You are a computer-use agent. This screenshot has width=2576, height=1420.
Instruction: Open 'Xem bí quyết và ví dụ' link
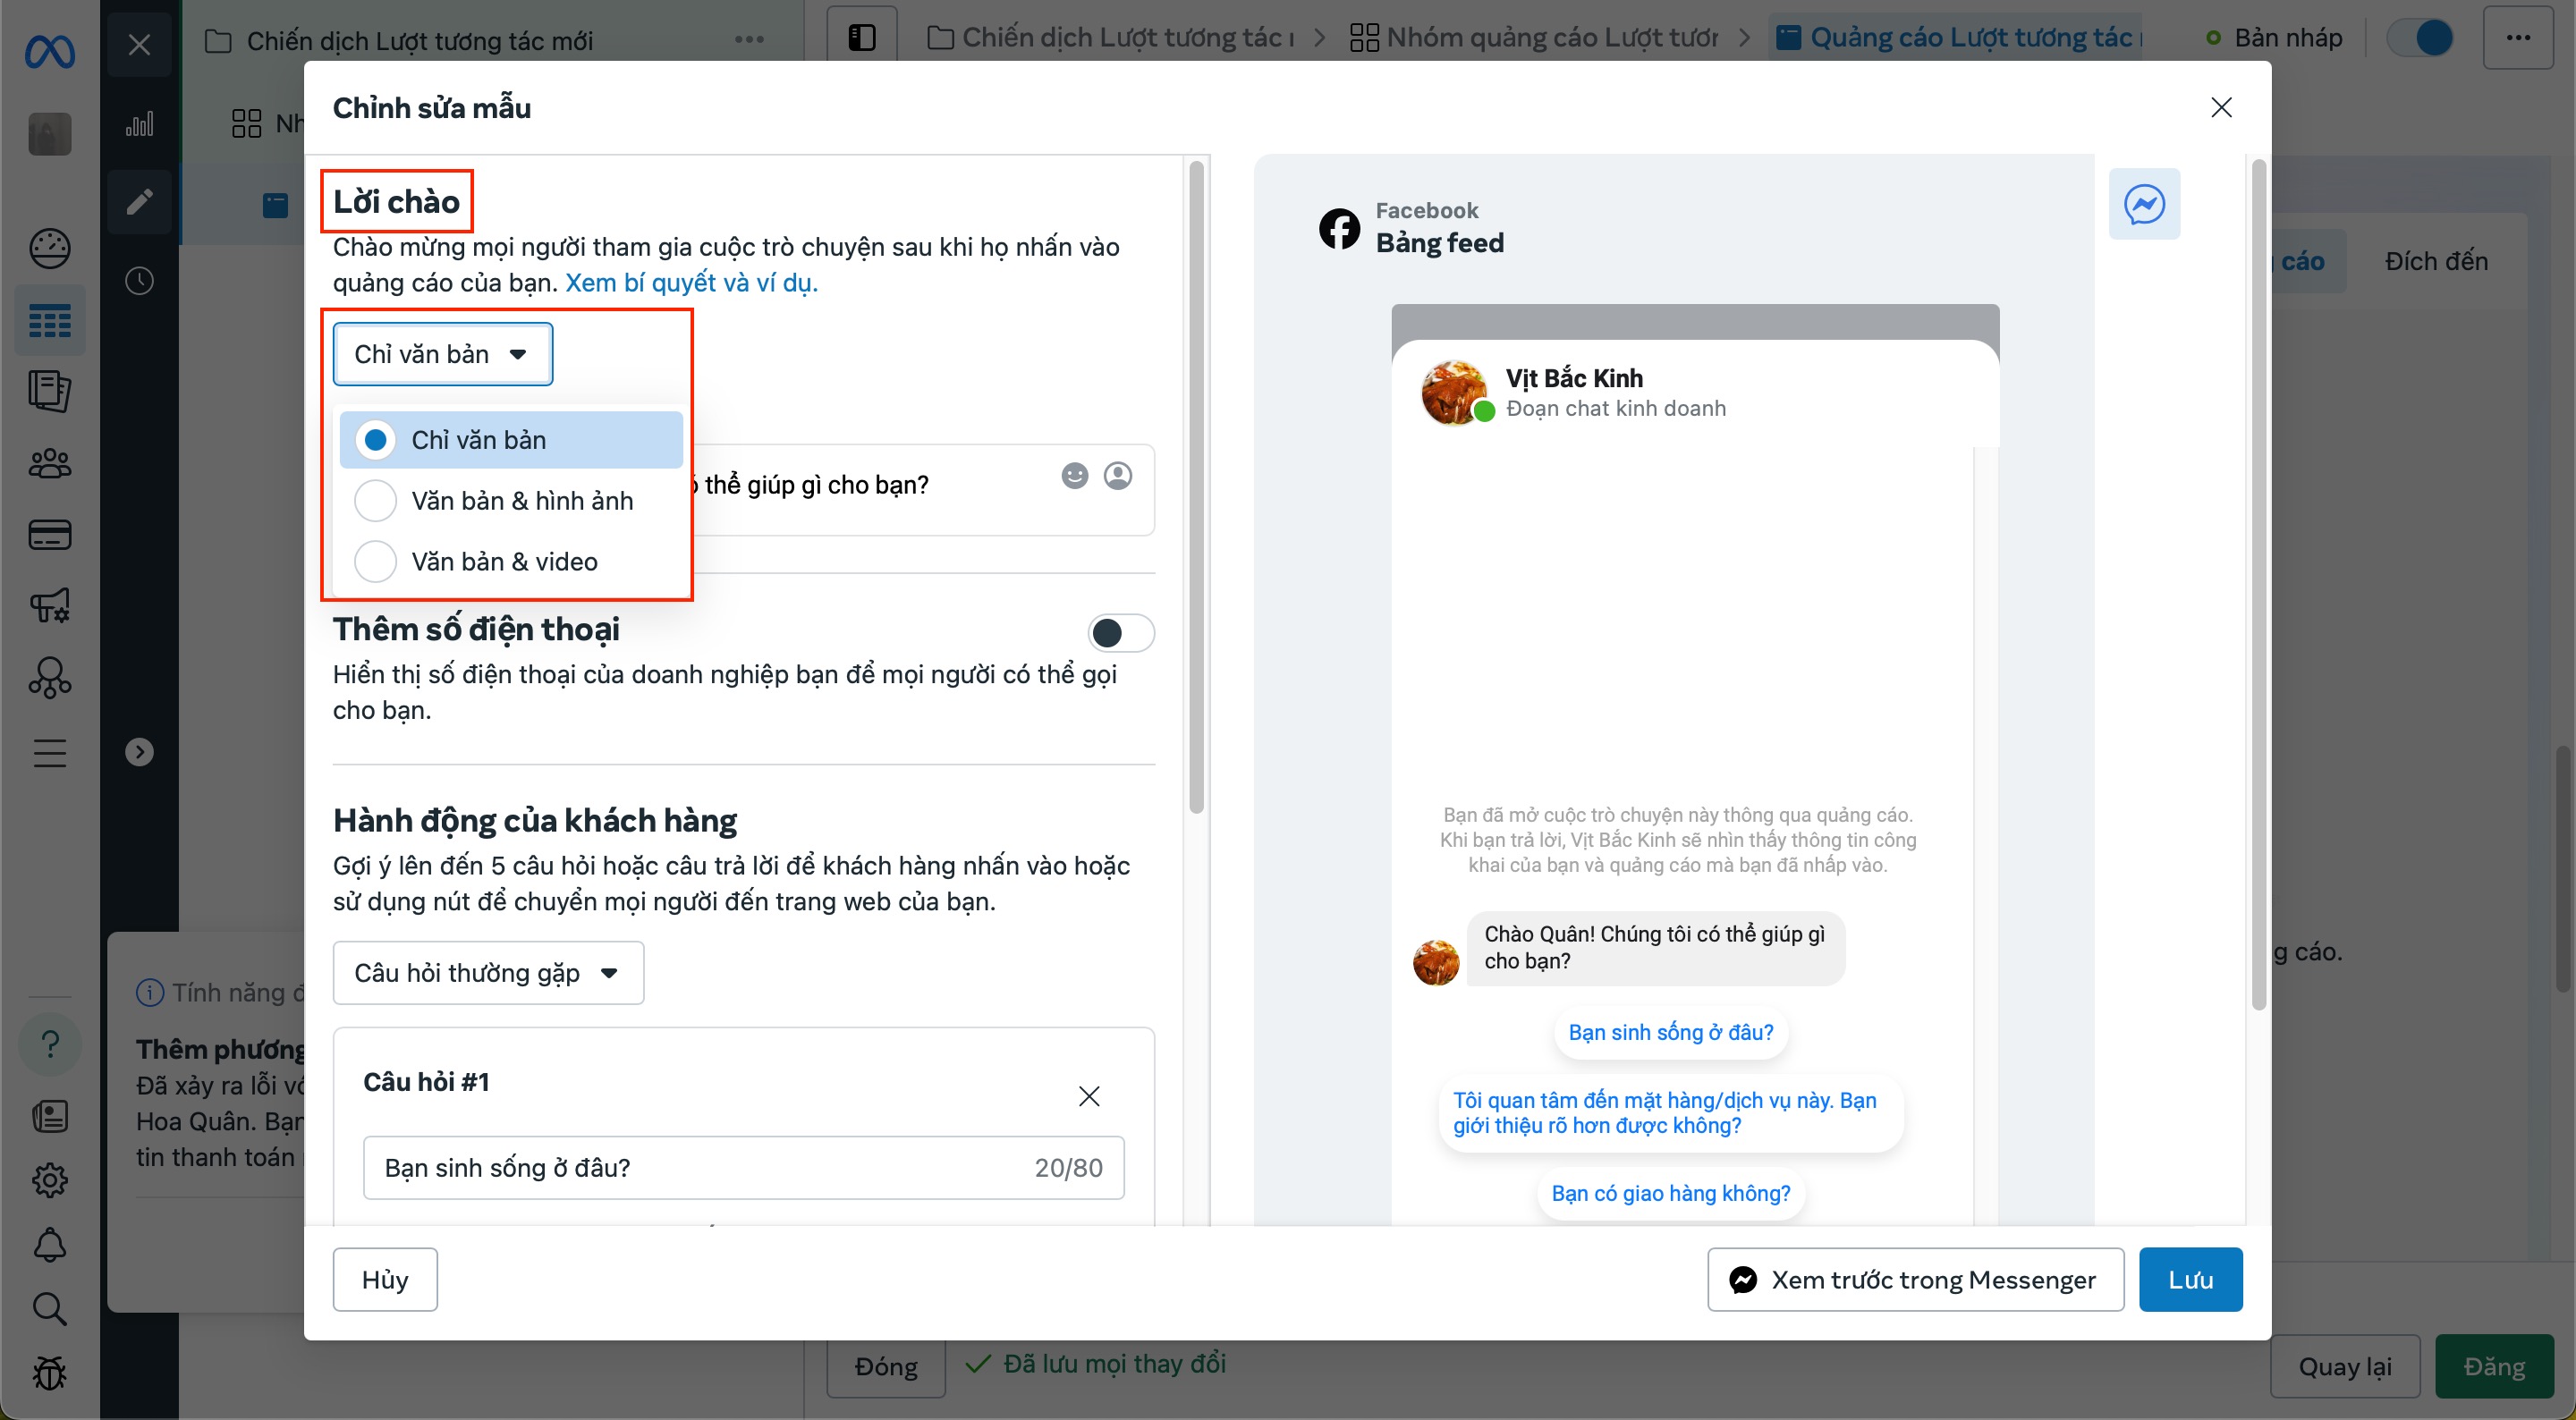pos(691,283)
